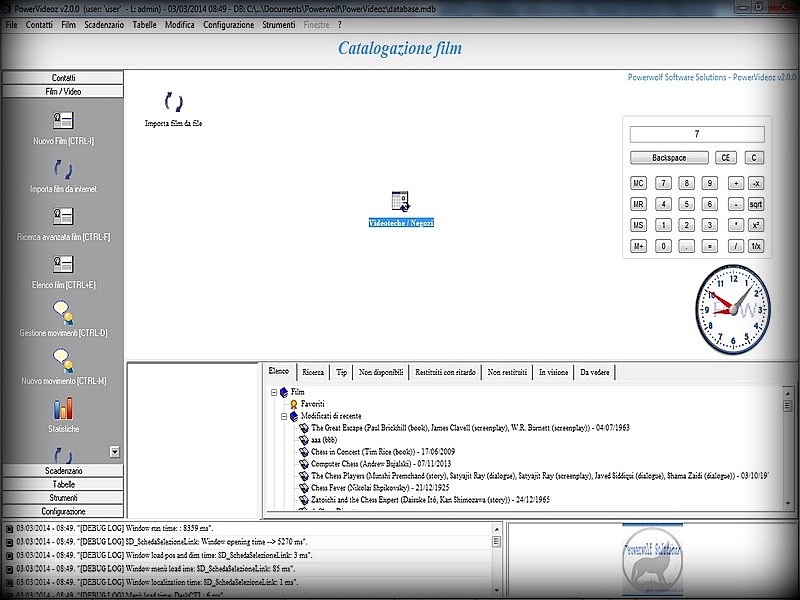Select the Videoteche / Negozi icon
Image resolution: width=800 pixels, height=600 pixels.
[401, 201]
